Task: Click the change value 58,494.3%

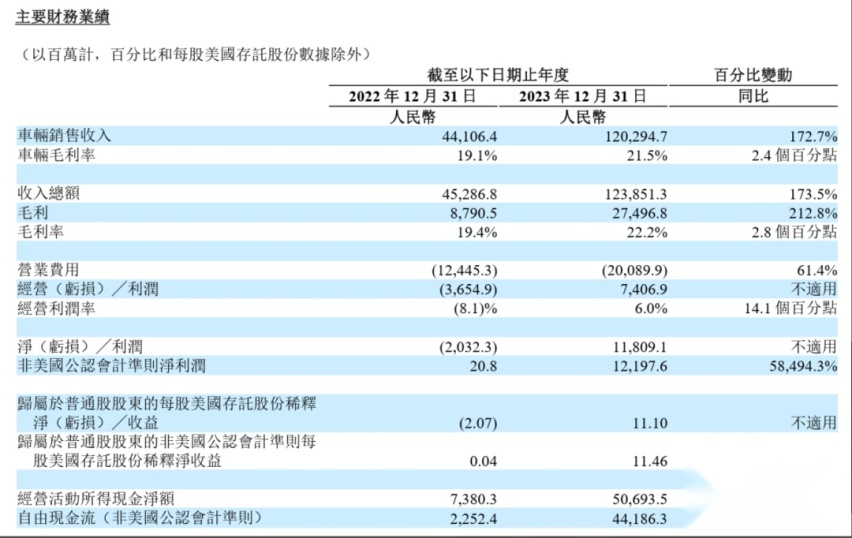Action: [x=803, y=367]
